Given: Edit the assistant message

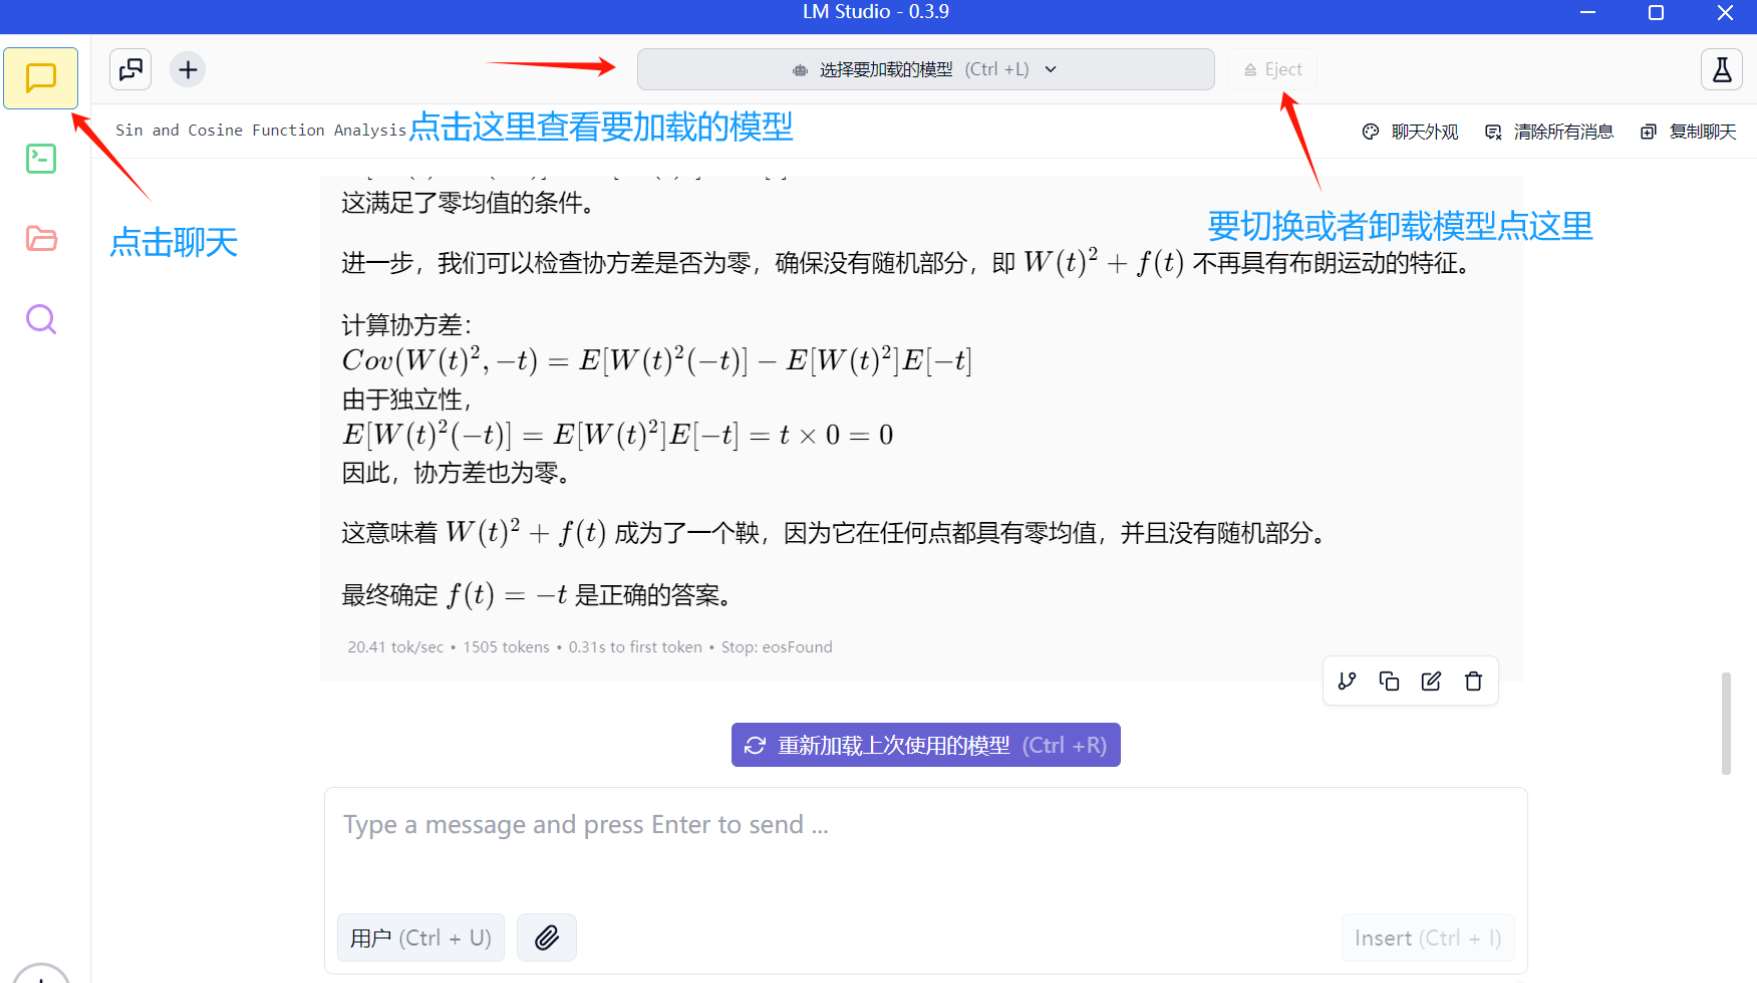Looking at the screenshot, I should click(x=1431, y=681).
